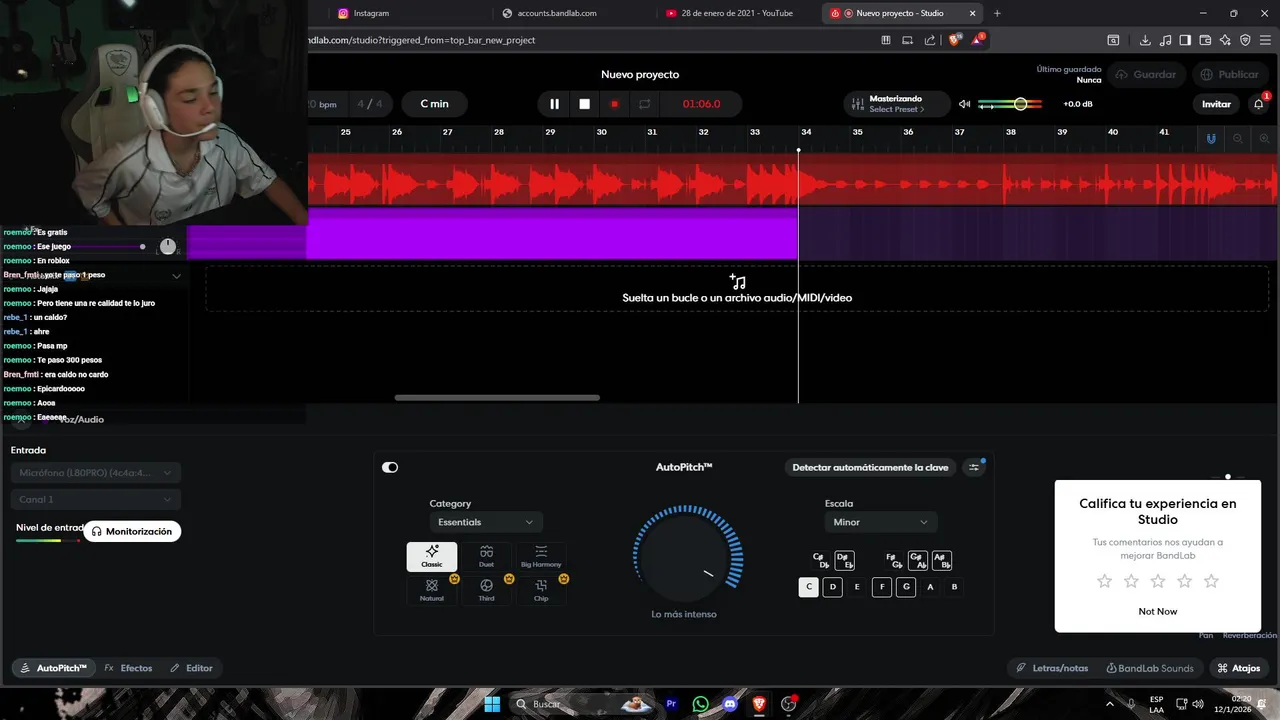Open Discord from the taskbar

point(729,704)
